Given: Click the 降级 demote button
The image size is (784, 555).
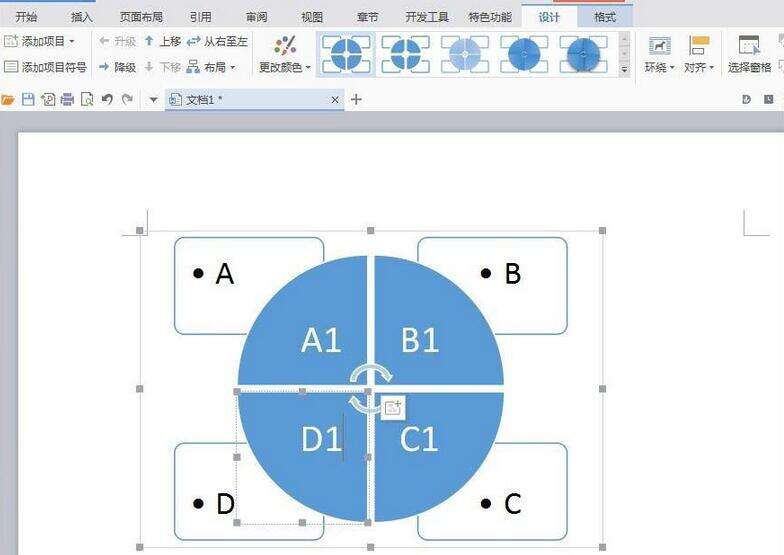Looking at the screenshot, I should pyautogui.click(x=118, y=66).
